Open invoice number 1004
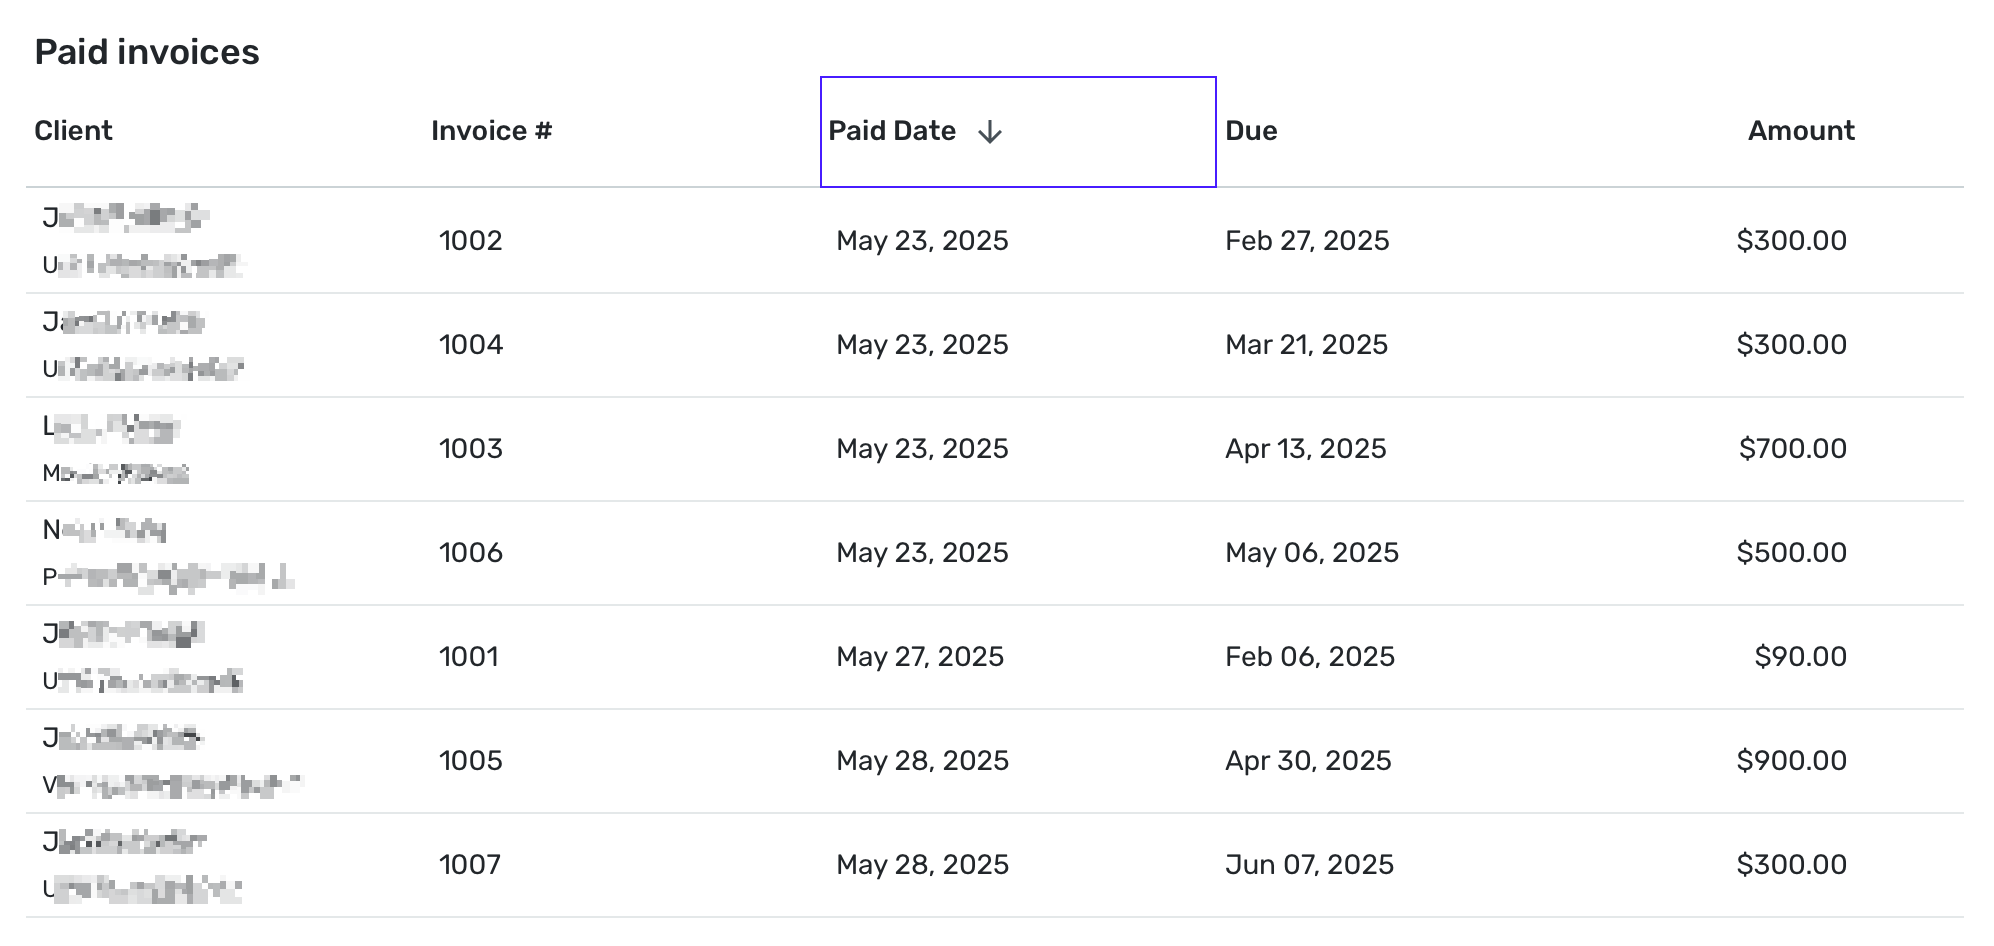This screenshot has width=1994, height=946. [x=470, y=345]
